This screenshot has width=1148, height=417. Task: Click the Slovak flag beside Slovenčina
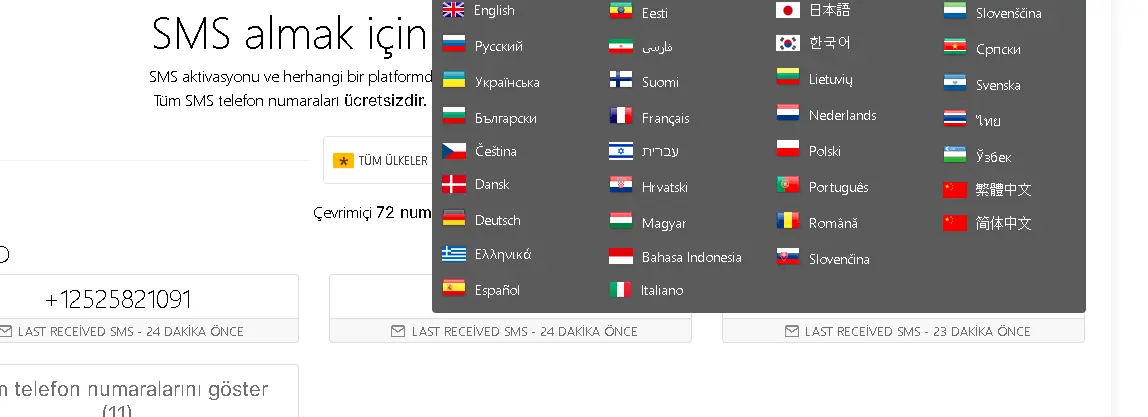coord(788,256)
